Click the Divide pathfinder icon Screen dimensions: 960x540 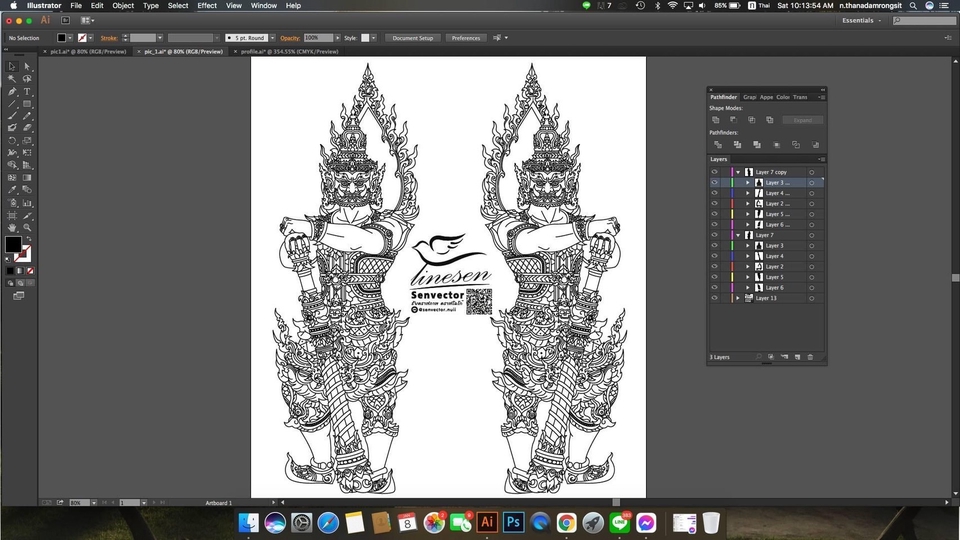coord(718,145)
